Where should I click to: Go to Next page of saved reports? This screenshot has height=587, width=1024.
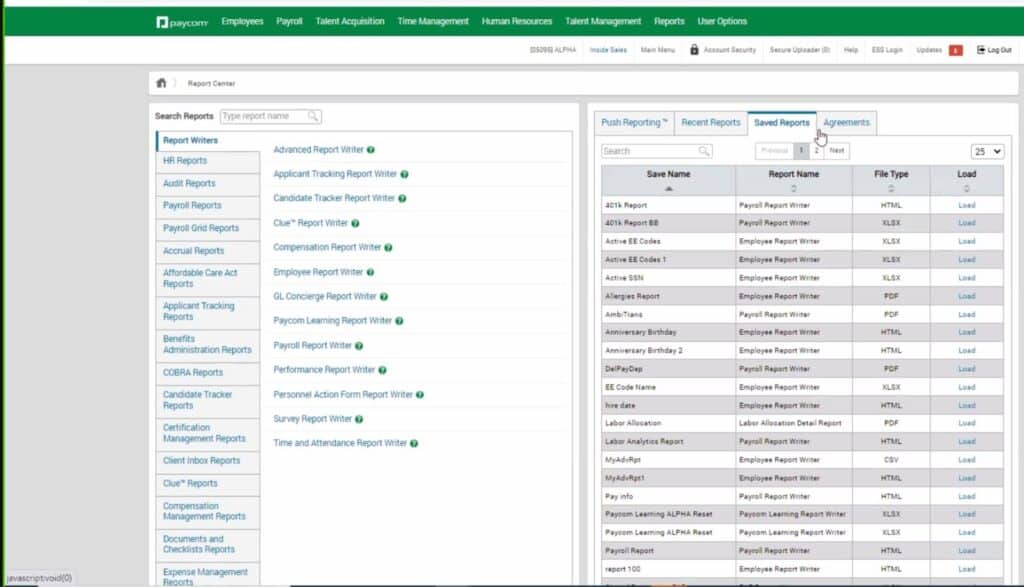point(837,151)
